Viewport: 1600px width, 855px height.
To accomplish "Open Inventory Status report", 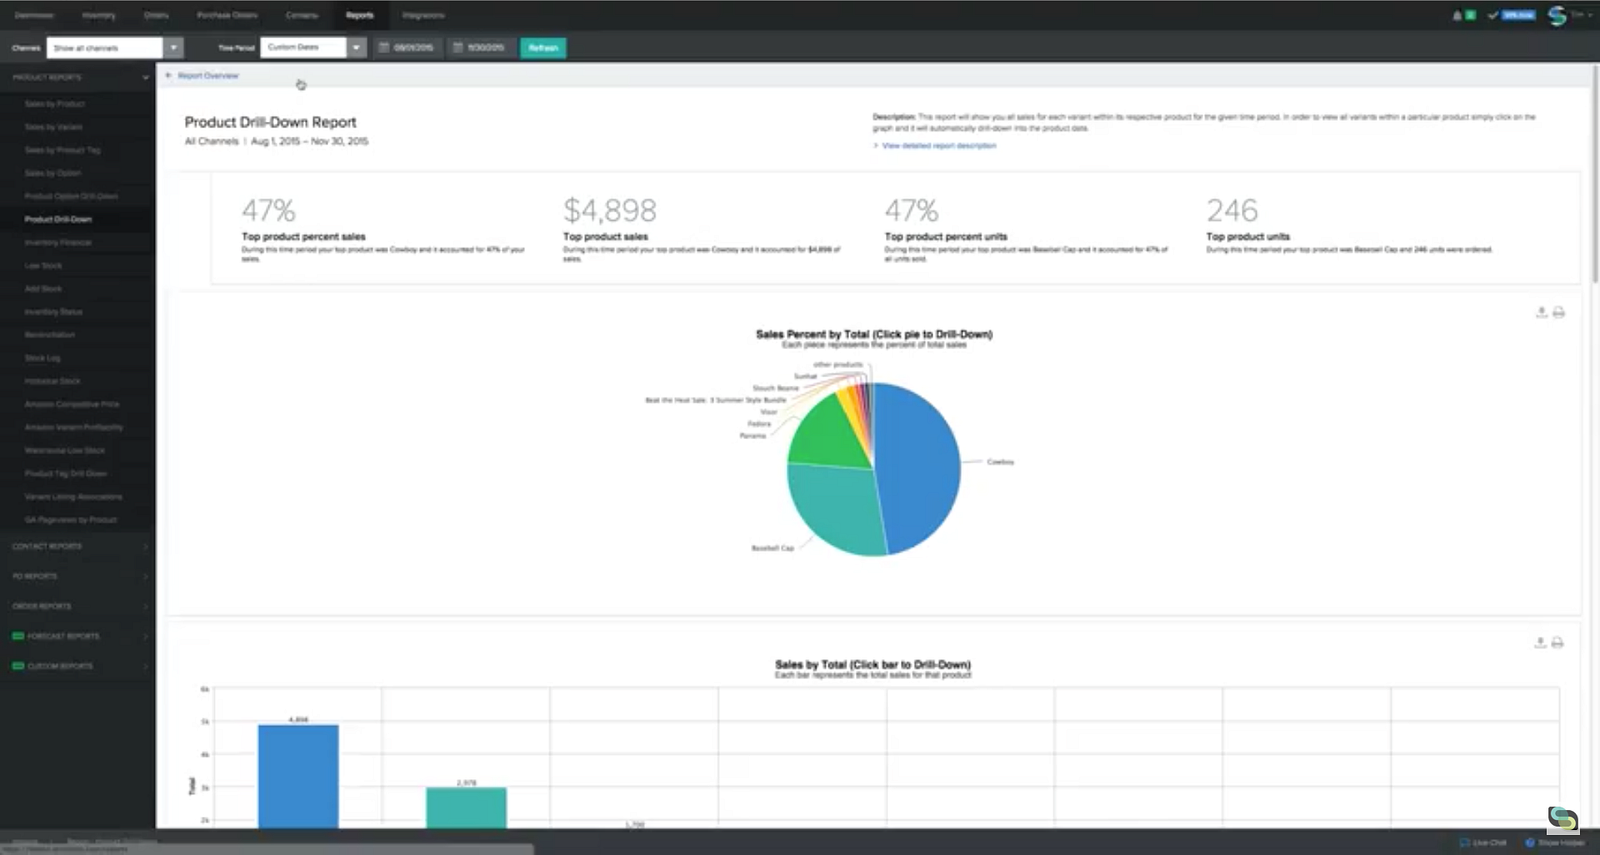I will 53,311.
